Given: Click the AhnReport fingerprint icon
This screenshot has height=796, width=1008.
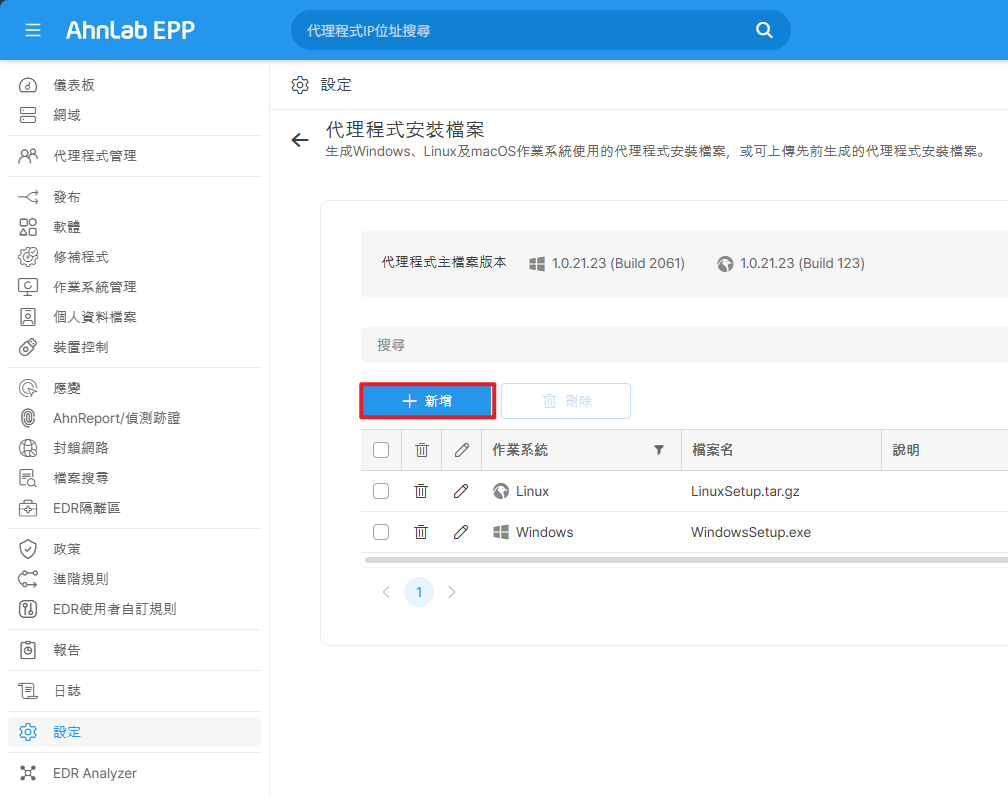Looking at the screenshot, I should [x=28, y=418].
